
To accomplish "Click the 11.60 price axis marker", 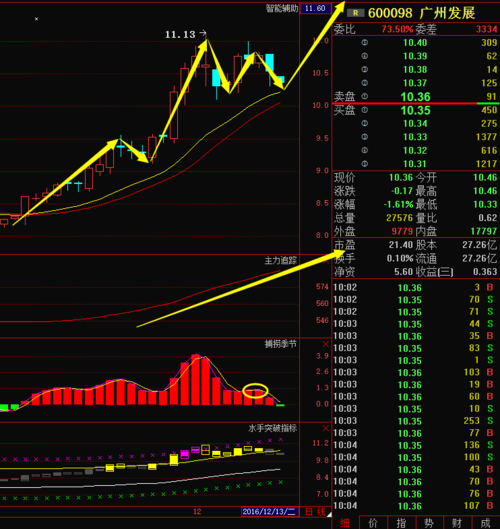I will coord(315,8).
